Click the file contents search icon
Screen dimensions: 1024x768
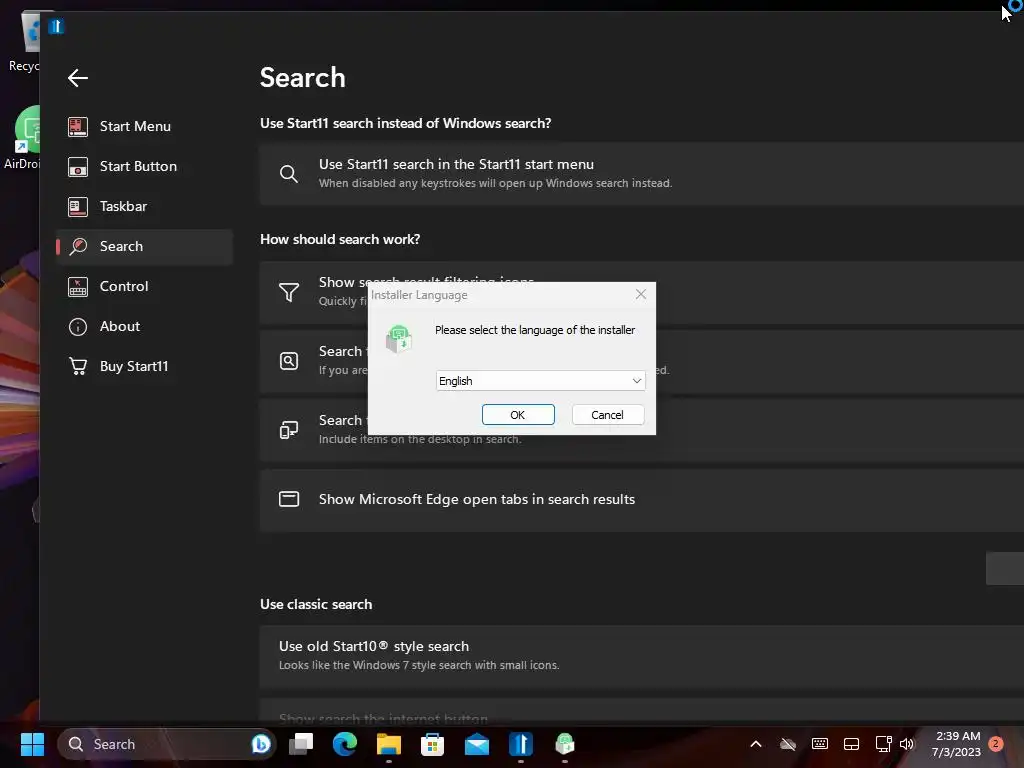(x=289, y=360)
